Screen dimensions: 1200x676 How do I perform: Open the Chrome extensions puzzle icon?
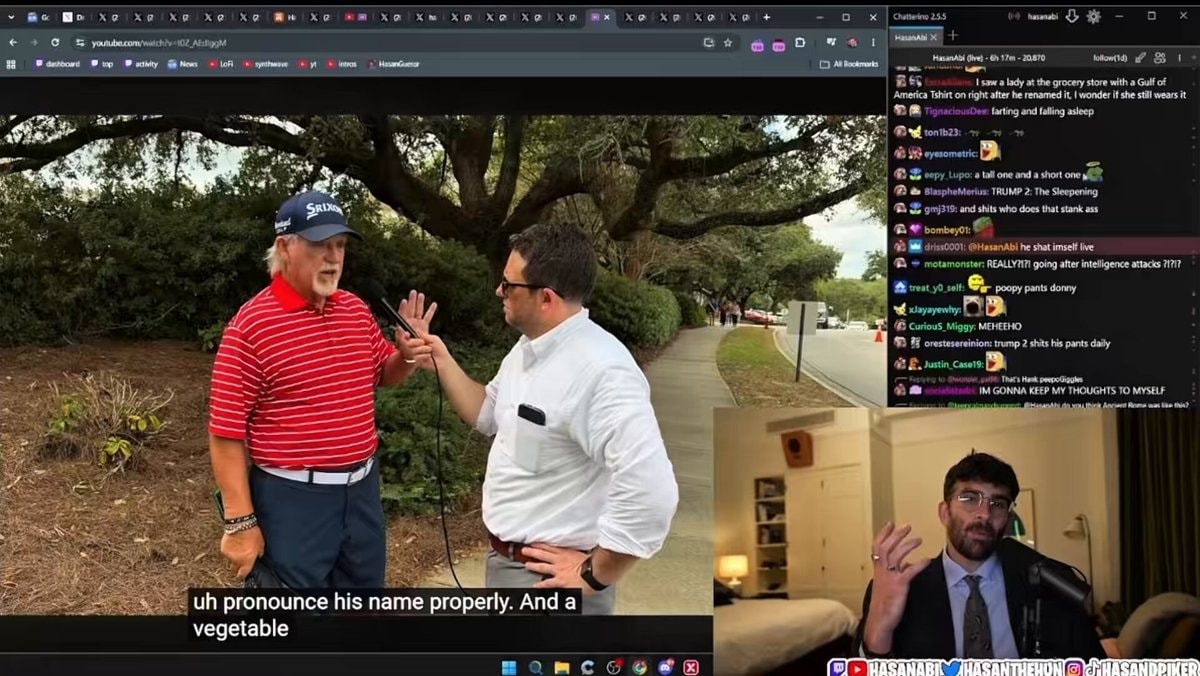coord(800,43)
